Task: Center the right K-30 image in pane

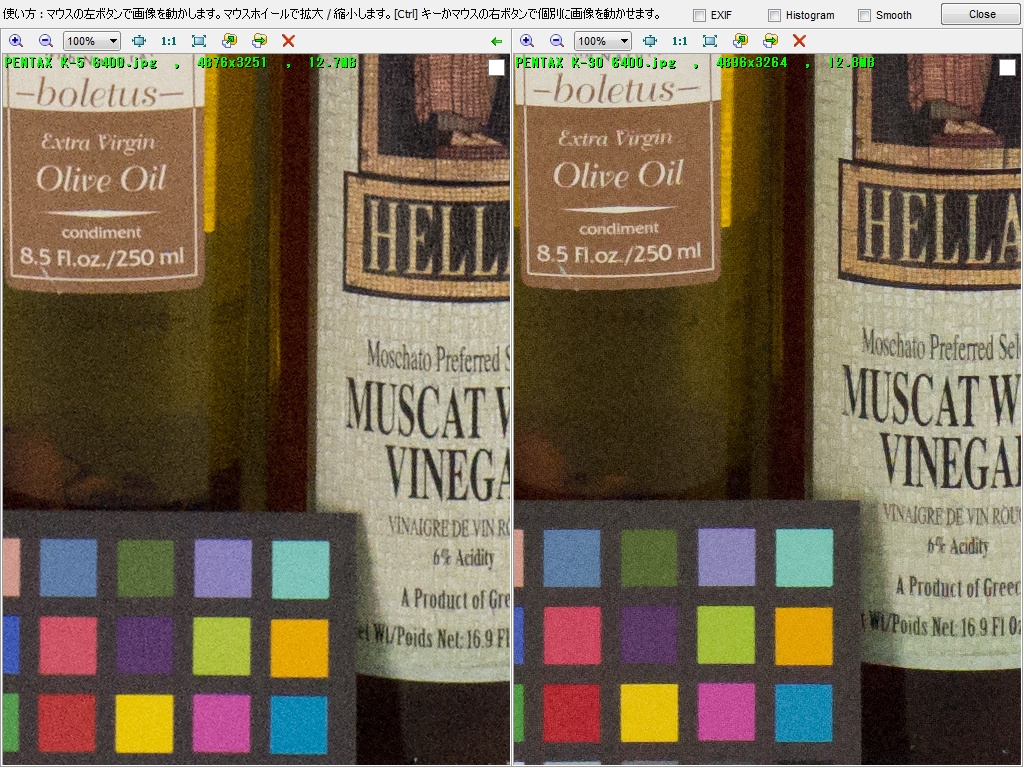Action: [650, 41]
